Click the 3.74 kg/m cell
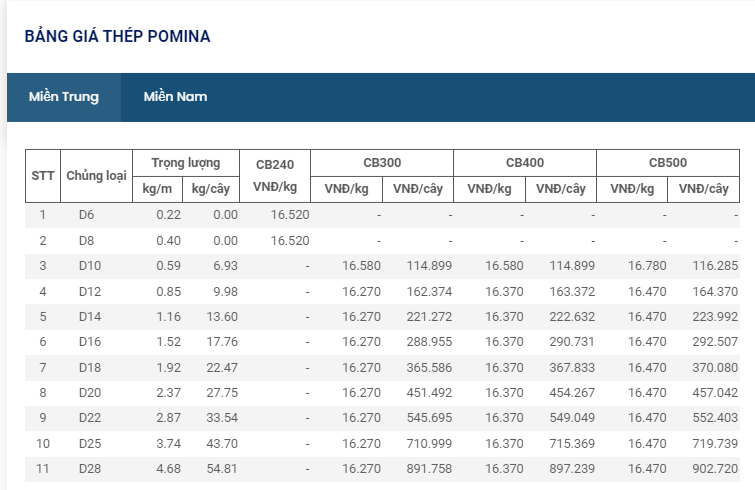The image size is (755, 490). 168,443
